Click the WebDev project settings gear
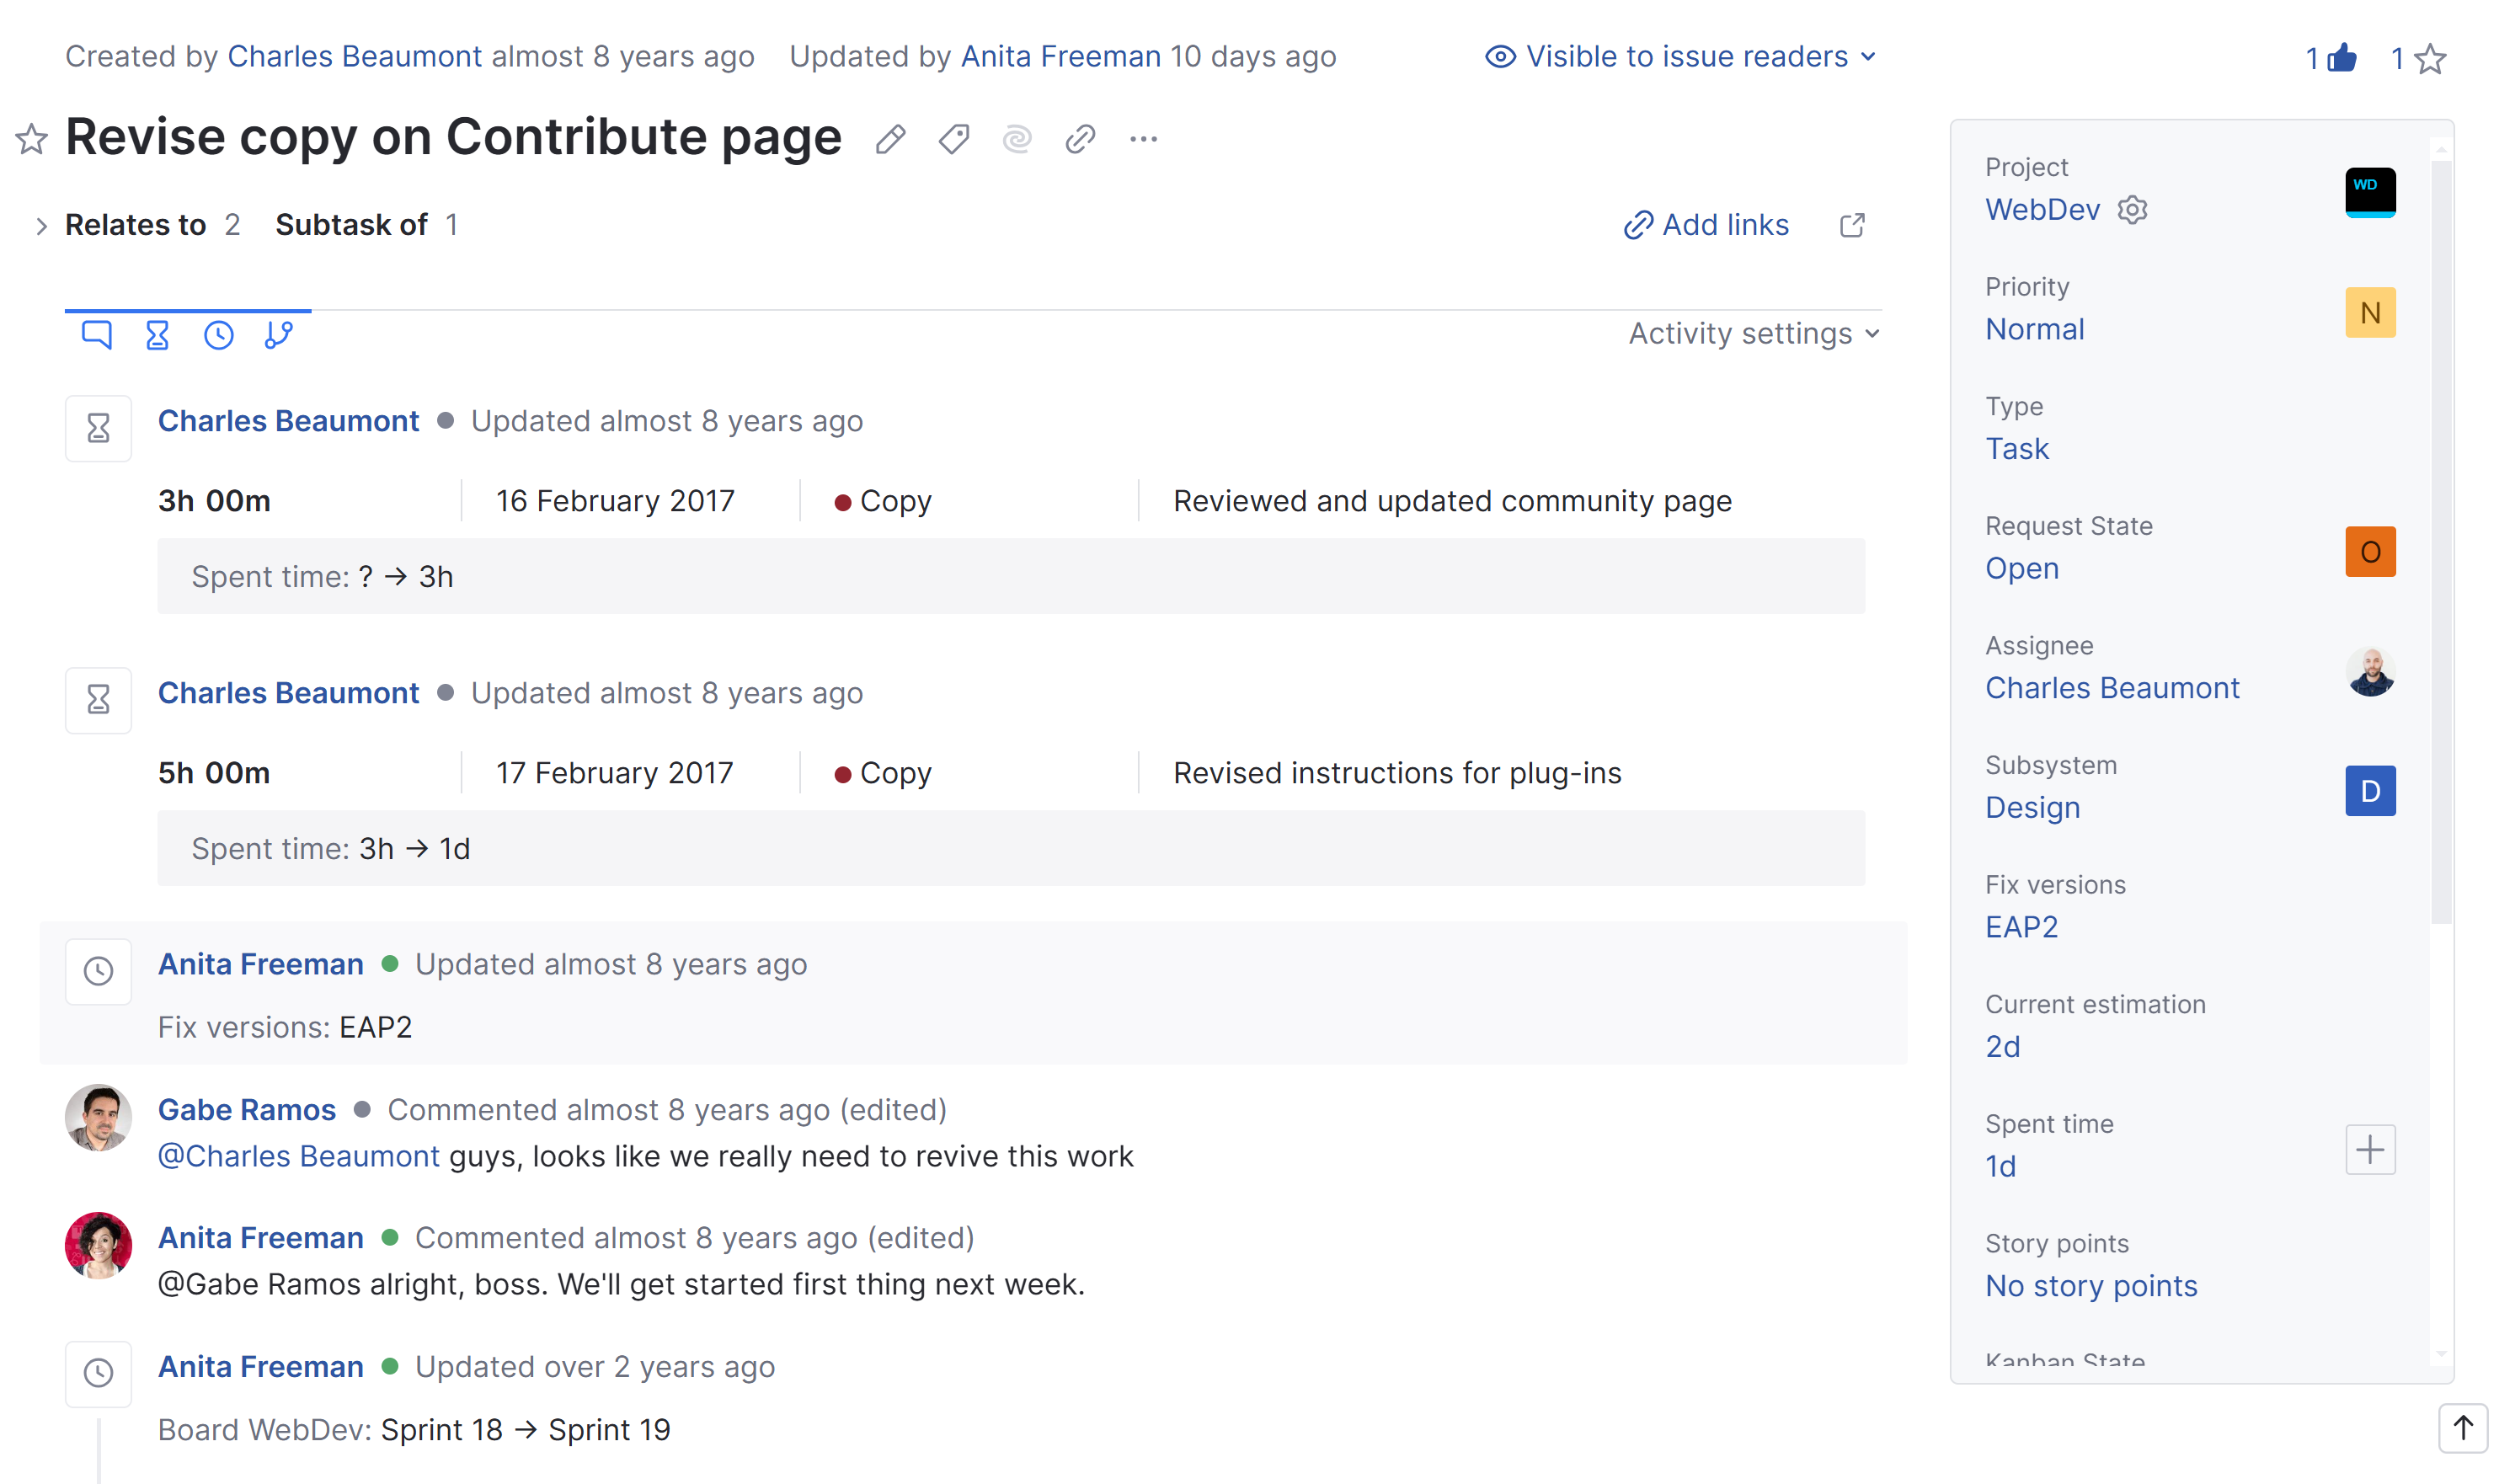The width and height of the screenshot is (2515, 1484). tap(2132, 210)
